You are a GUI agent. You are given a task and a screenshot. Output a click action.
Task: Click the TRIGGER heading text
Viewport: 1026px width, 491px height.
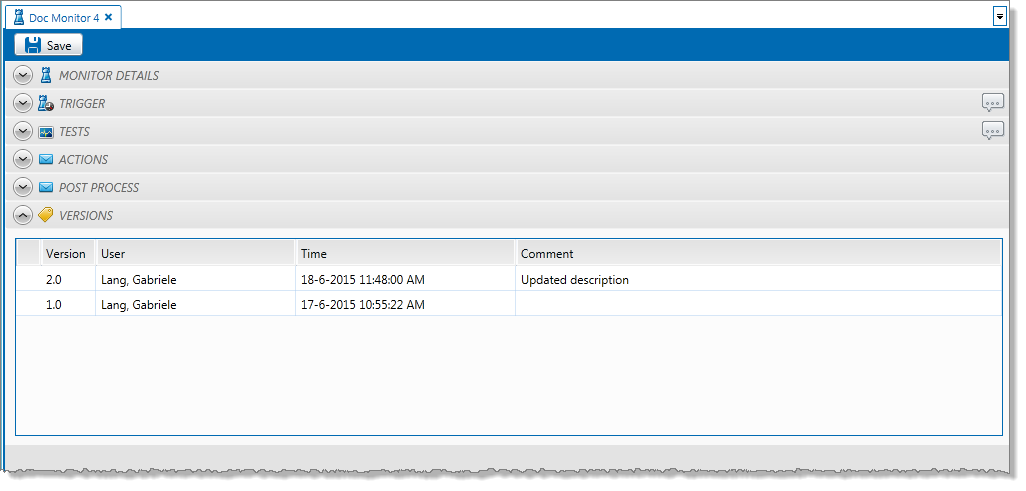pos(82,104)
